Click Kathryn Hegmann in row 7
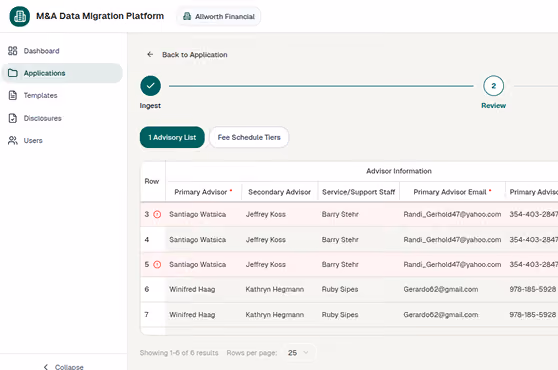This screenshot has width=558, height=370. tap(274, 314)
